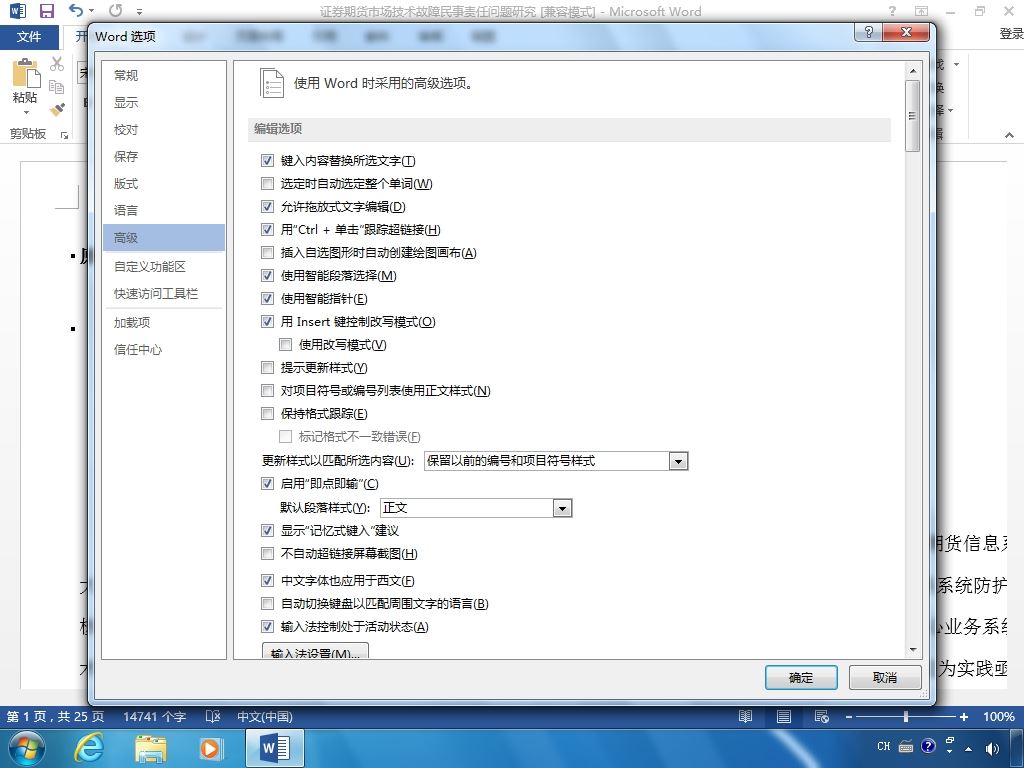Select 自定义功能区 category
Image resolution: width=1024 pixels, height=768 pixels.
(164, 266)
